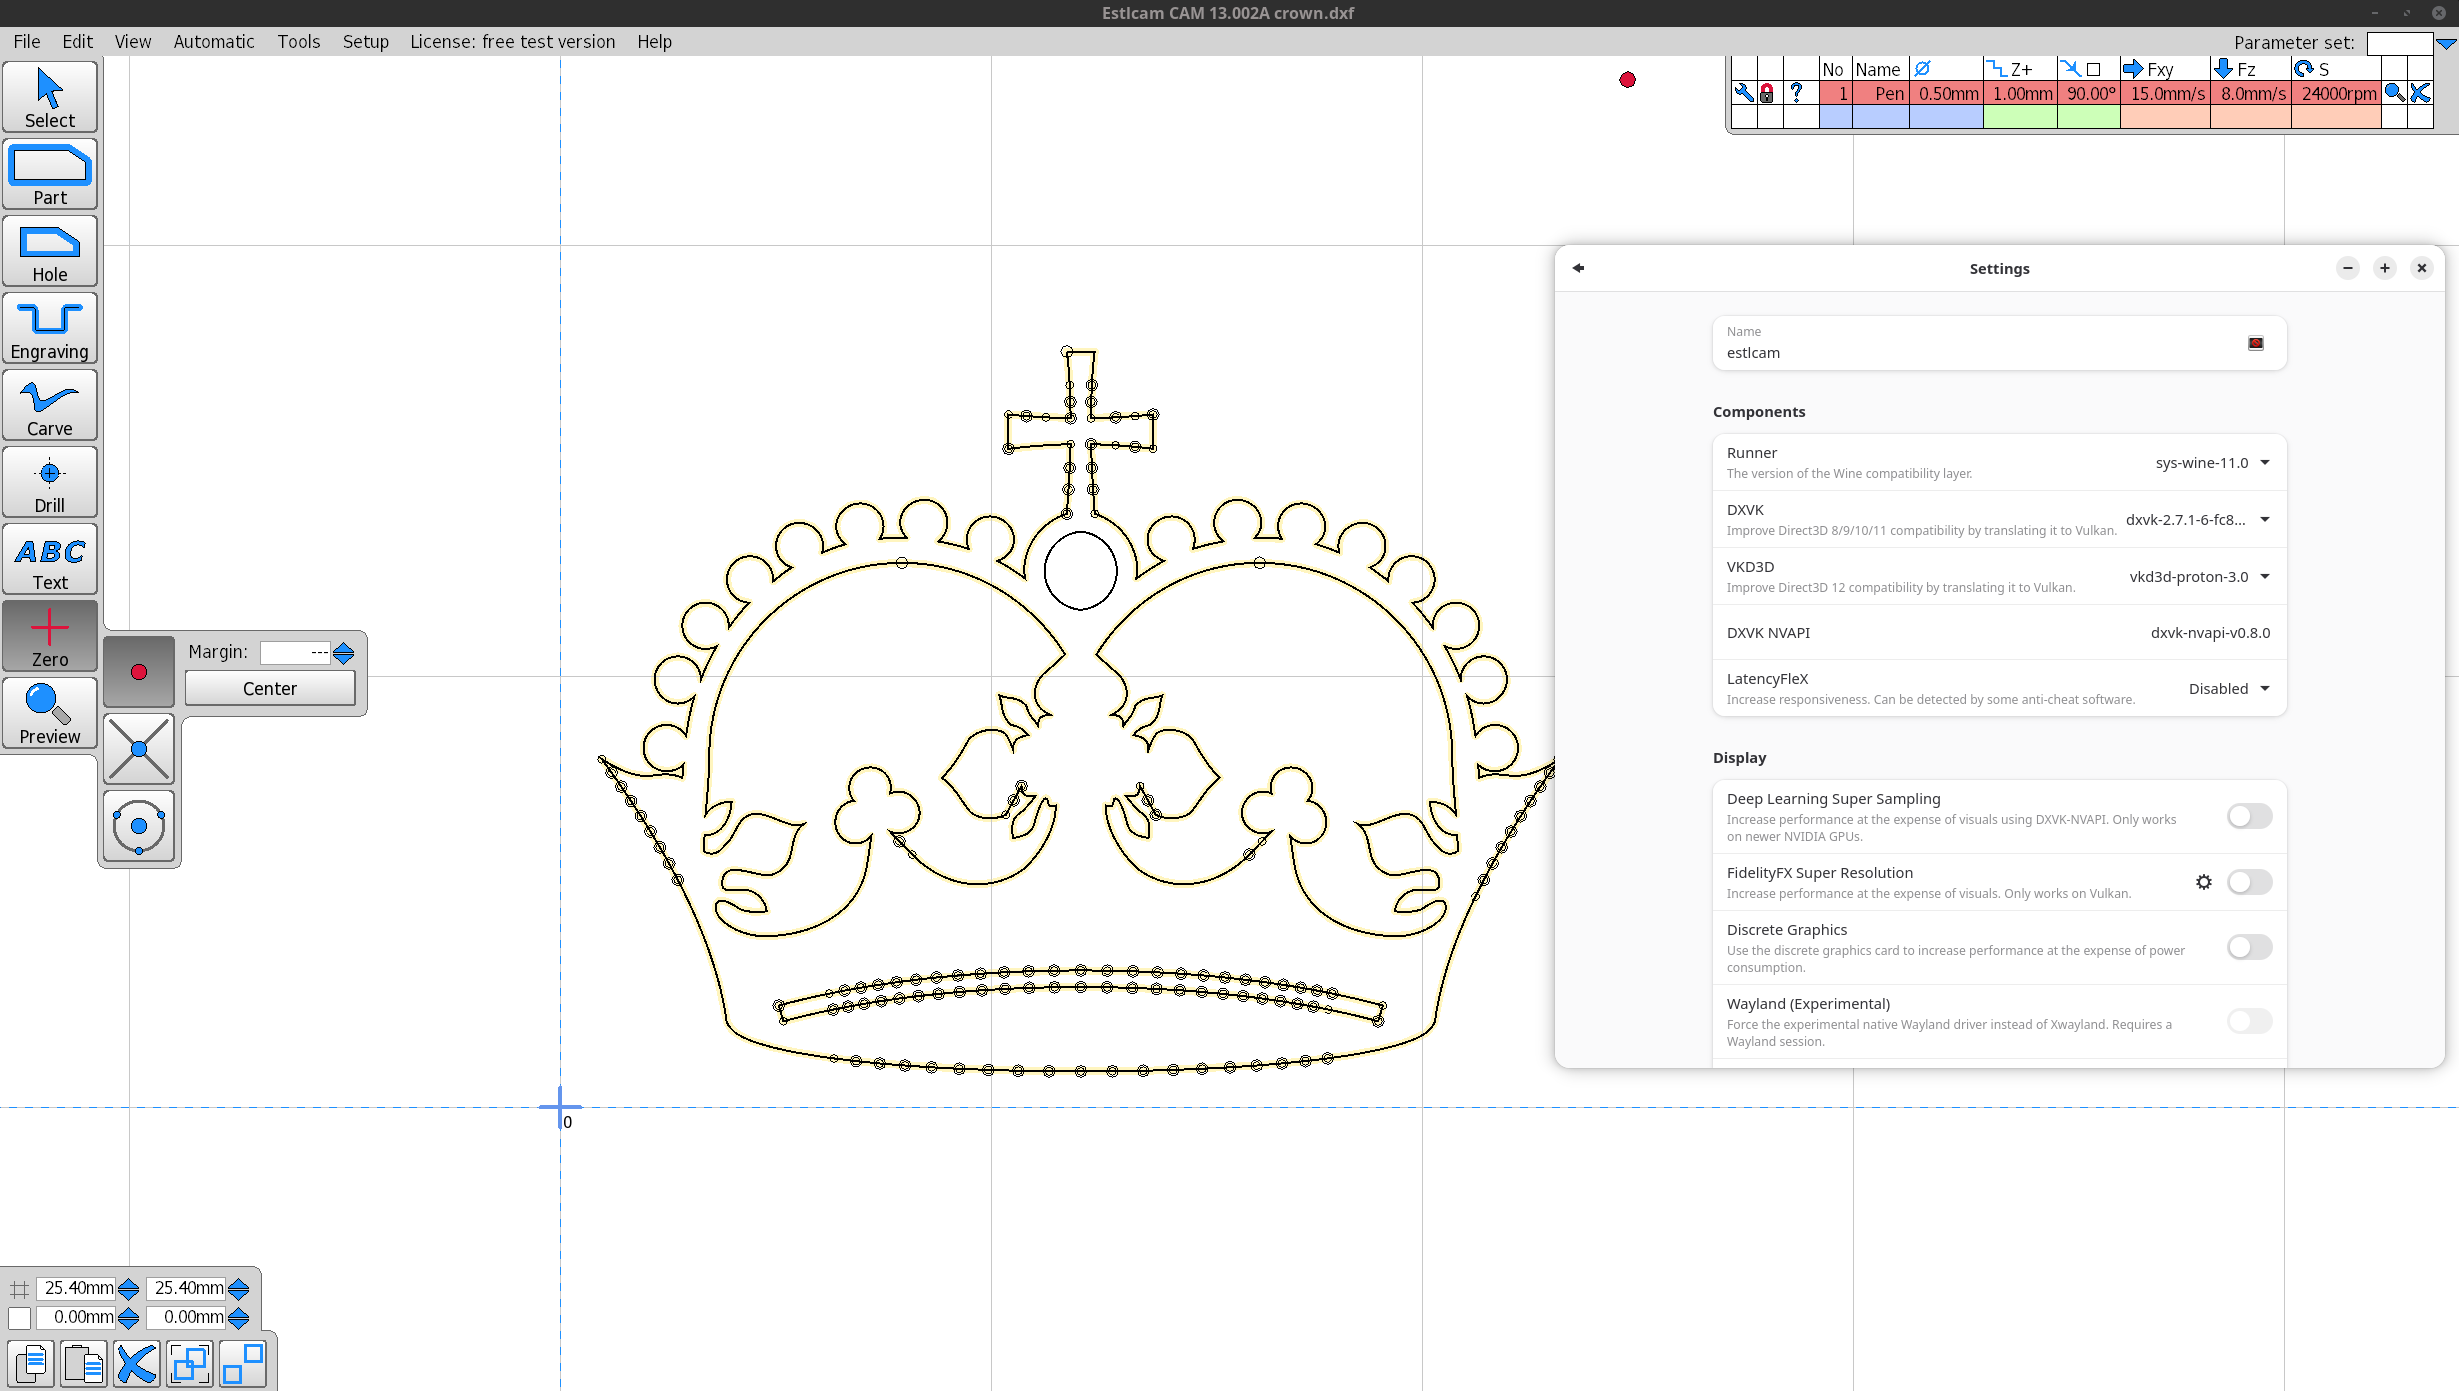The height and width of the screenshot is (1391, 2459).
Task: Pick the Carve tool
Action: coord(50,405)
